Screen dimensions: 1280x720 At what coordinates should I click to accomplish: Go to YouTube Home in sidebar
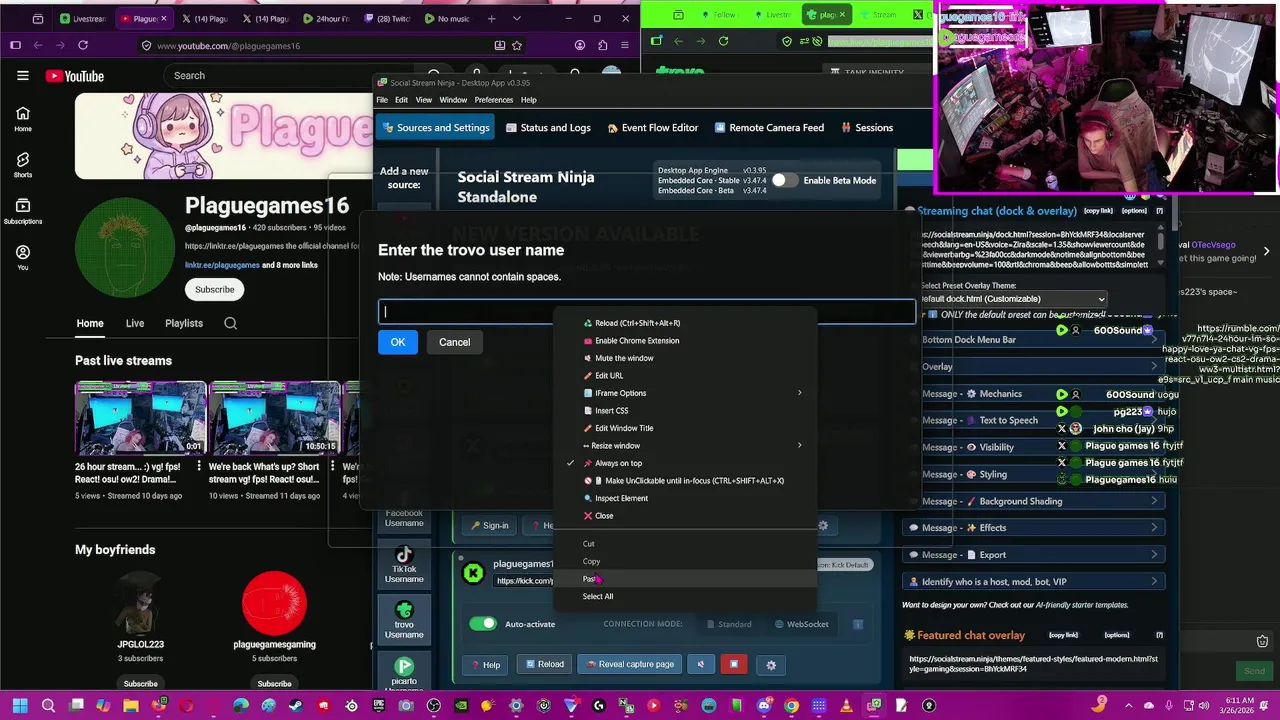pos(23,119)
